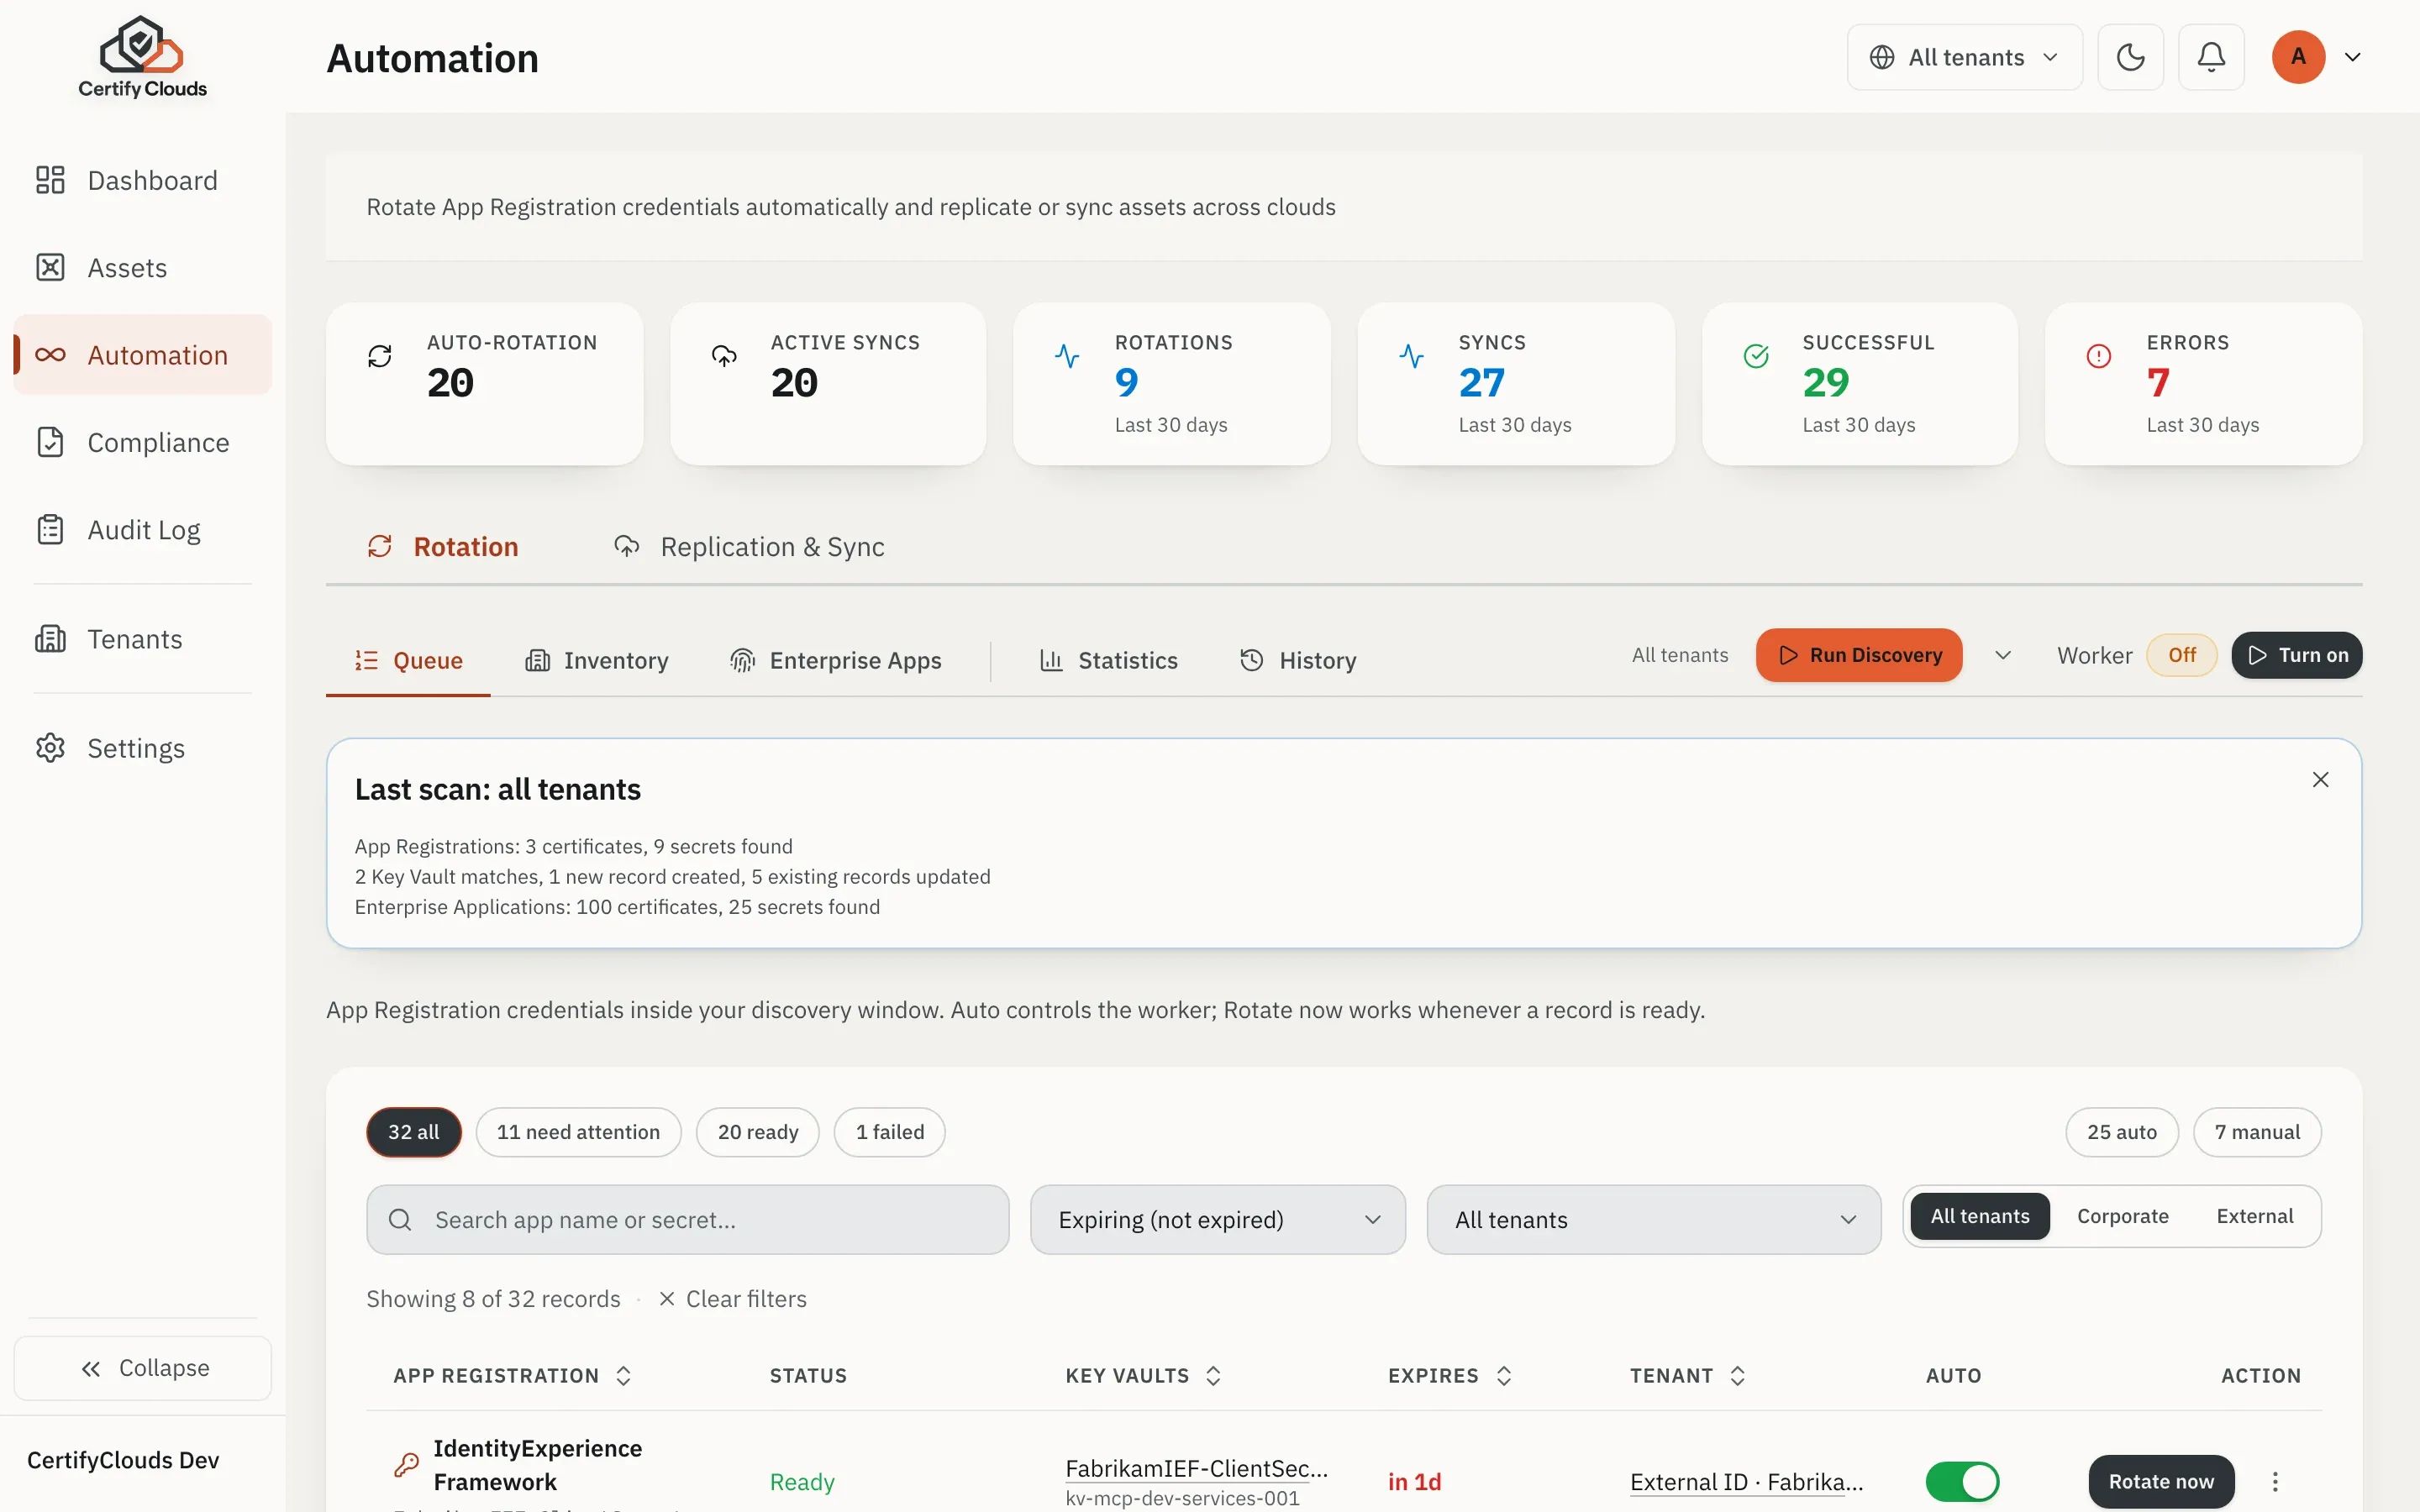Click the Syncs pulse icon

pos(1411,356)
